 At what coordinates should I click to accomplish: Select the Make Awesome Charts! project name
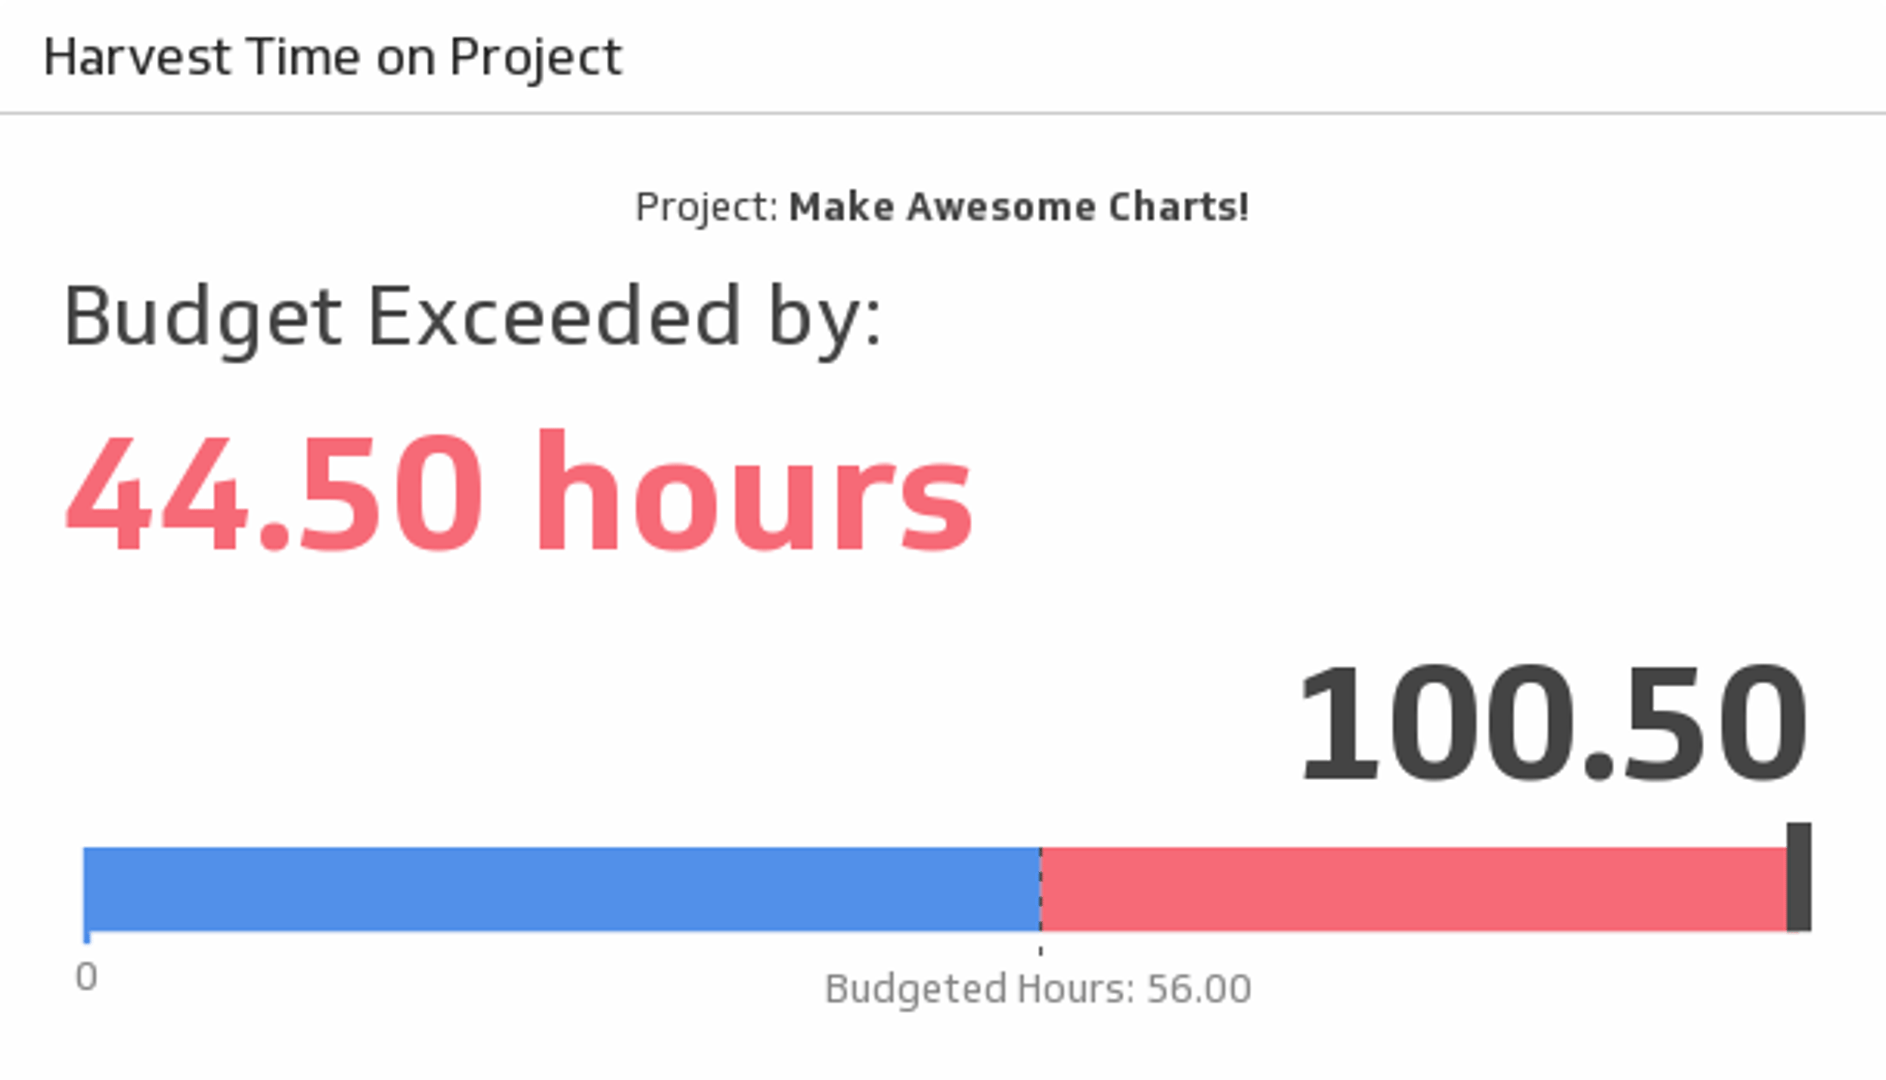pyautogui.click(x=1018, y=207)
